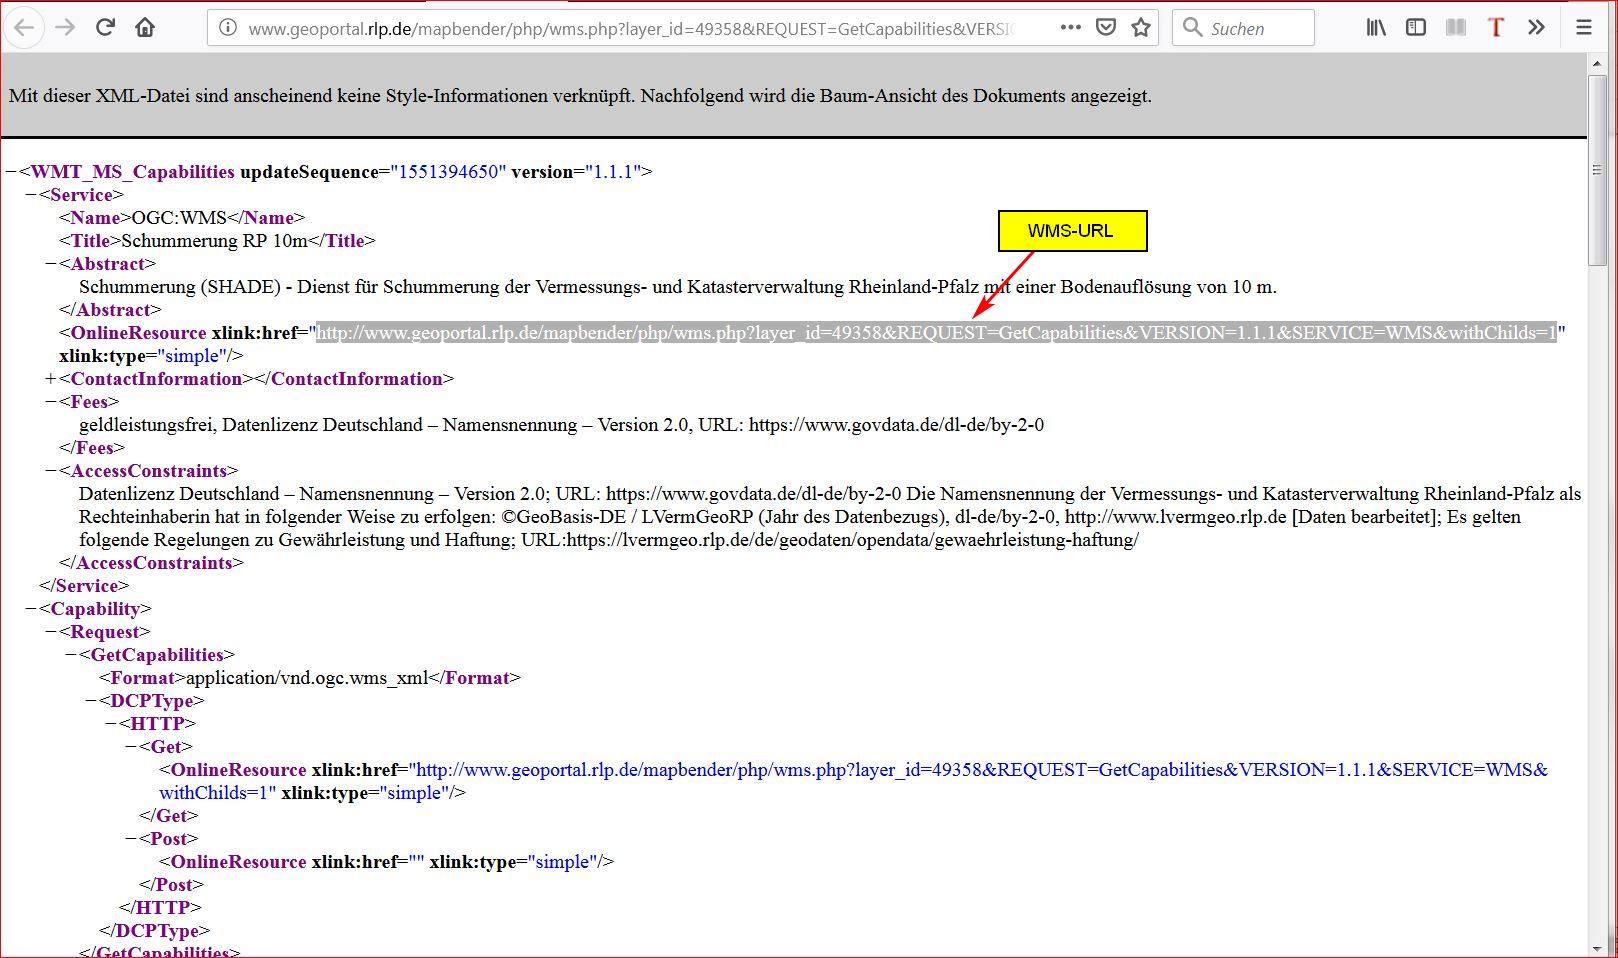Collapse the Capability XML node
Image resolution: width=1618 pixels, height=958 pixels.
31,609
